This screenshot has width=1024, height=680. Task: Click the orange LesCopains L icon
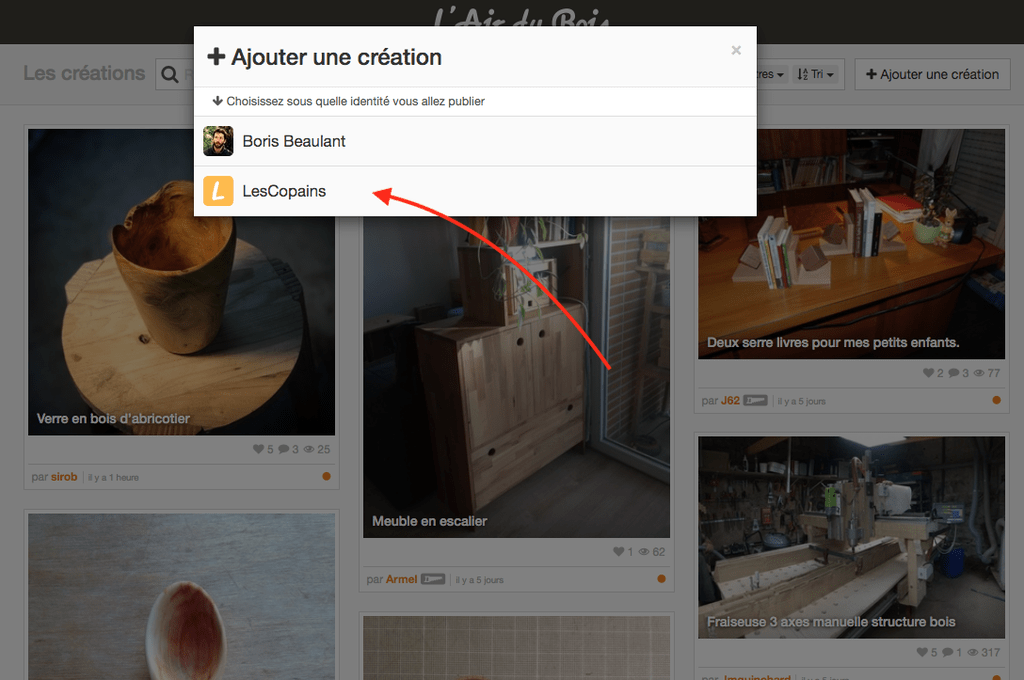pos(218,191)
